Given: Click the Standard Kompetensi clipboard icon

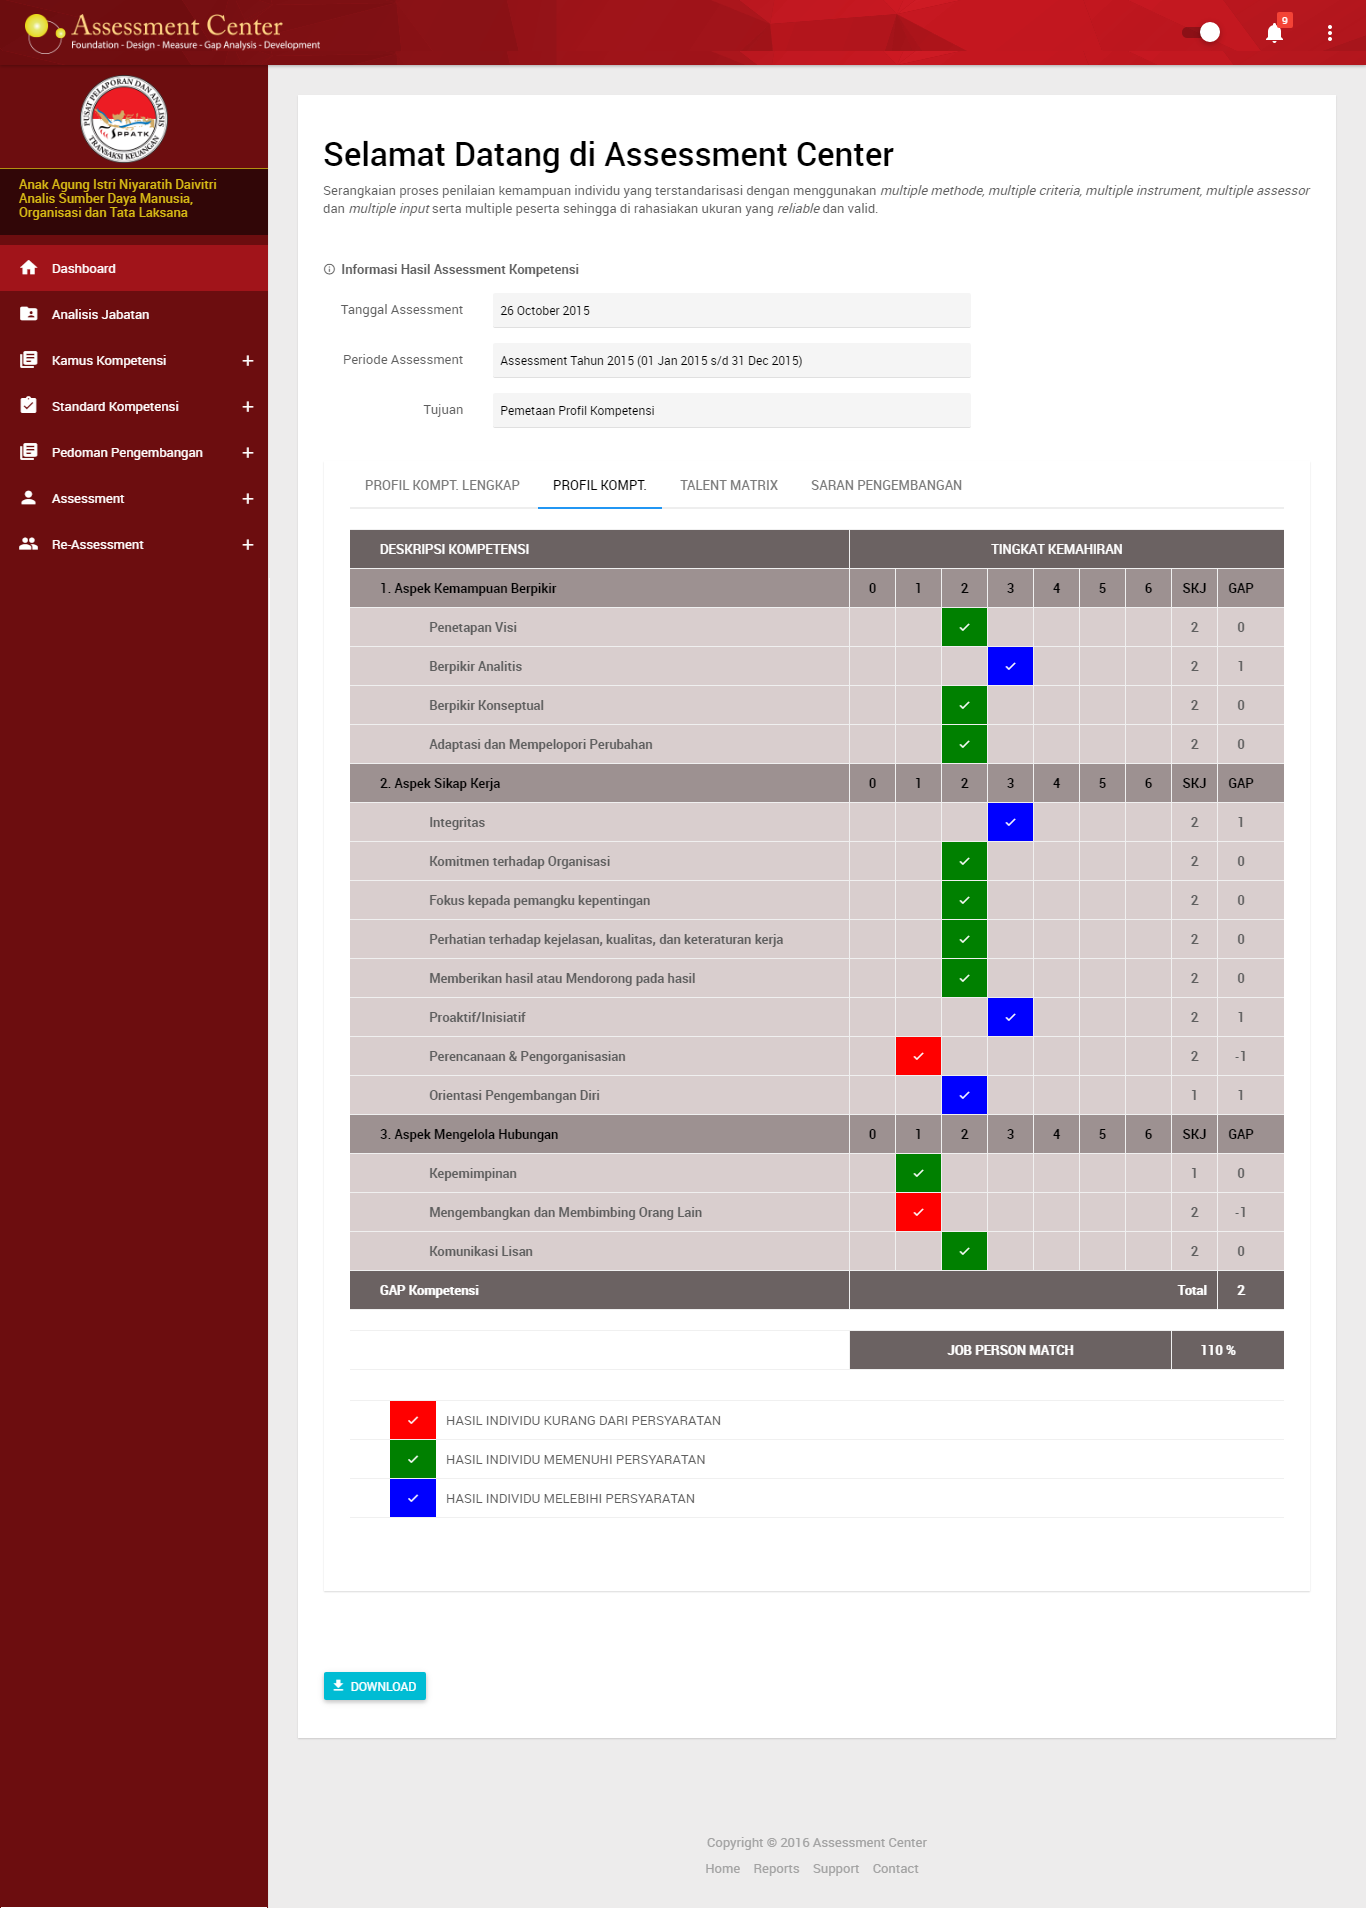Looking at the screenshot, I should coord(29,406).
